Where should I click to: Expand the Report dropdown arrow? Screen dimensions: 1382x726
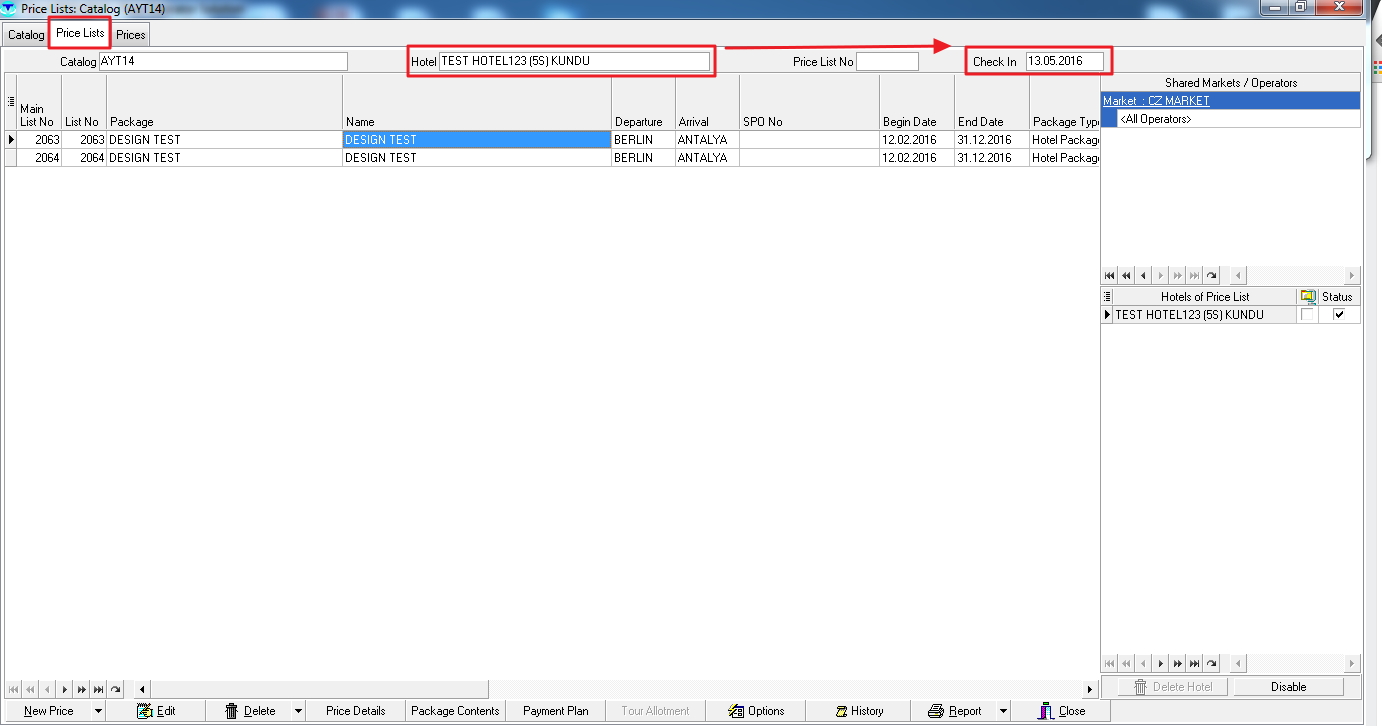tap(1003, 711)
